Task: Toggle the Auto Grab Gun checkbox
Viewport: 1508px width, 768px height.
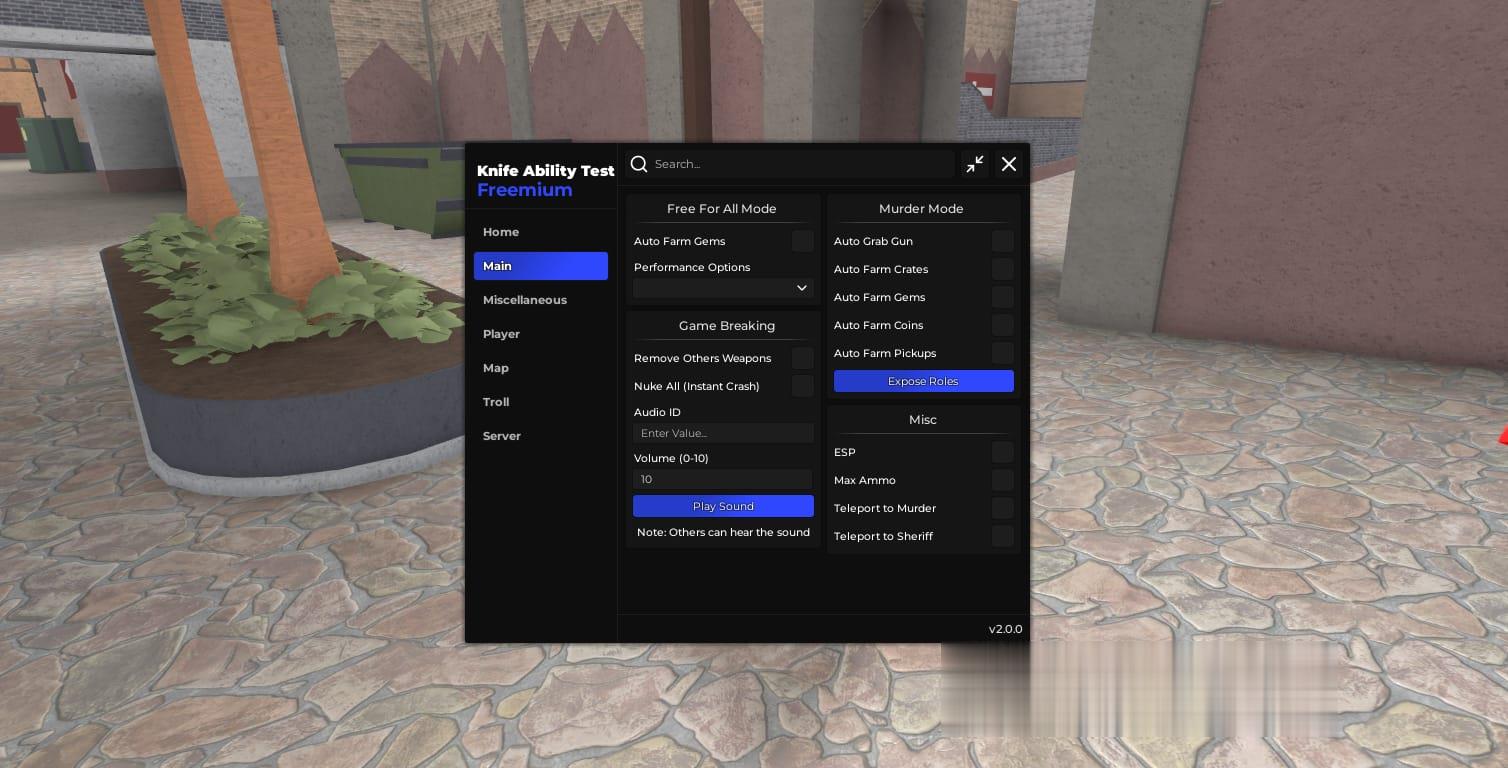Action: point(1002,241)
